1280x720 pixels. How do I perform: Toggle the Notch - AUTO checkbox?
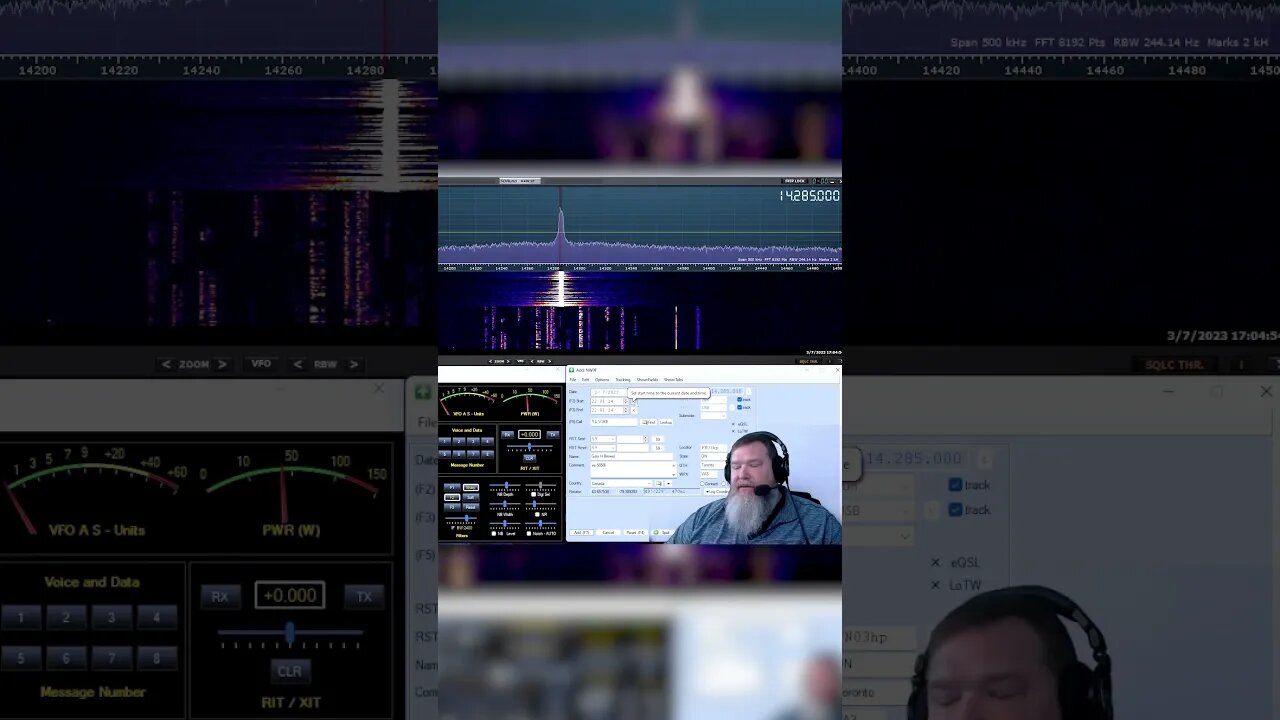(529, 533)
